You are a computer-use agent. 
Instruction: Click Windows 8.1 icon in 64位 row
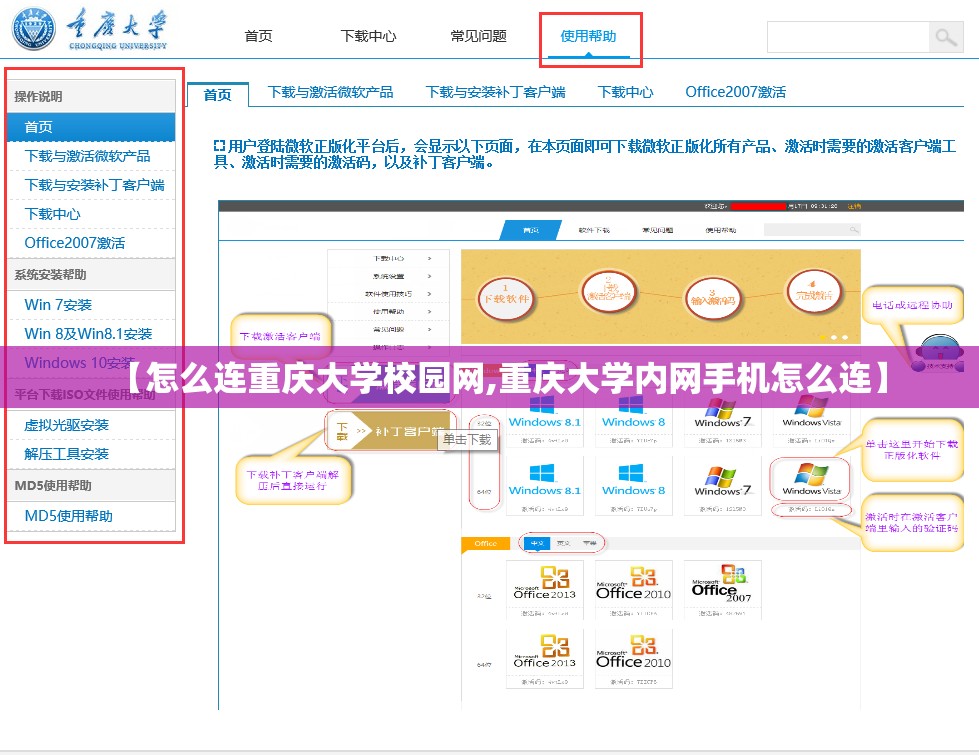[544, 480]
